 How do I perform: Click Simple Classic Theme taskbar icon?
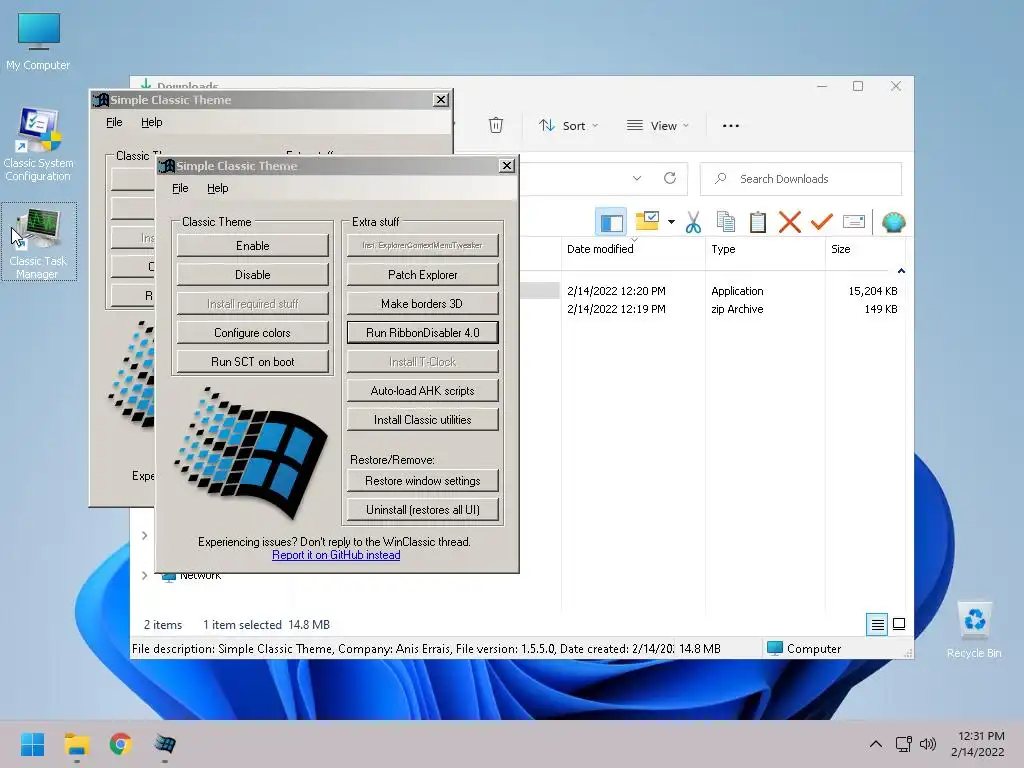(x=165, y=744)
